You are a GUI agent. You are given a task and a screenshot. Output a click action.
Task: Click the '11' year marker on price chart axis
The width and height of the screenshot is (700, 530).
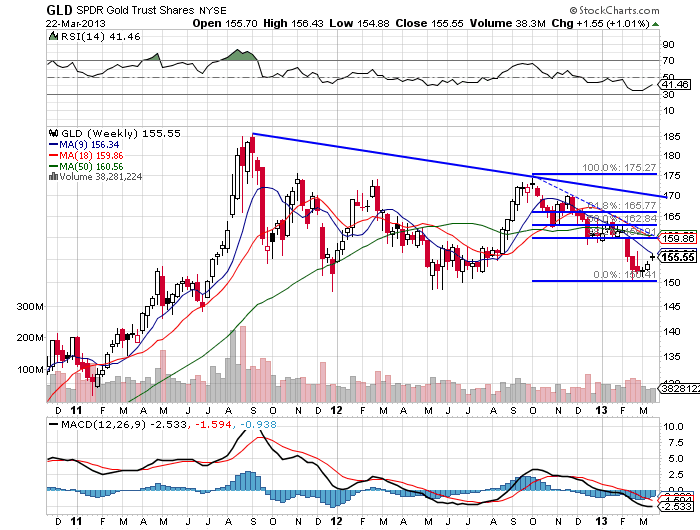[76, 410]
